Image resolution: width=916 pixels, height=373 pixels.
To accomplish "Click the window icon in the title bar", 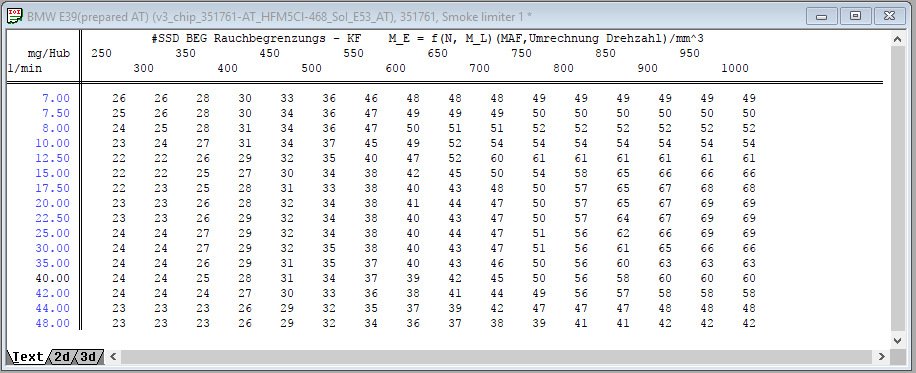I will (15, 16).
